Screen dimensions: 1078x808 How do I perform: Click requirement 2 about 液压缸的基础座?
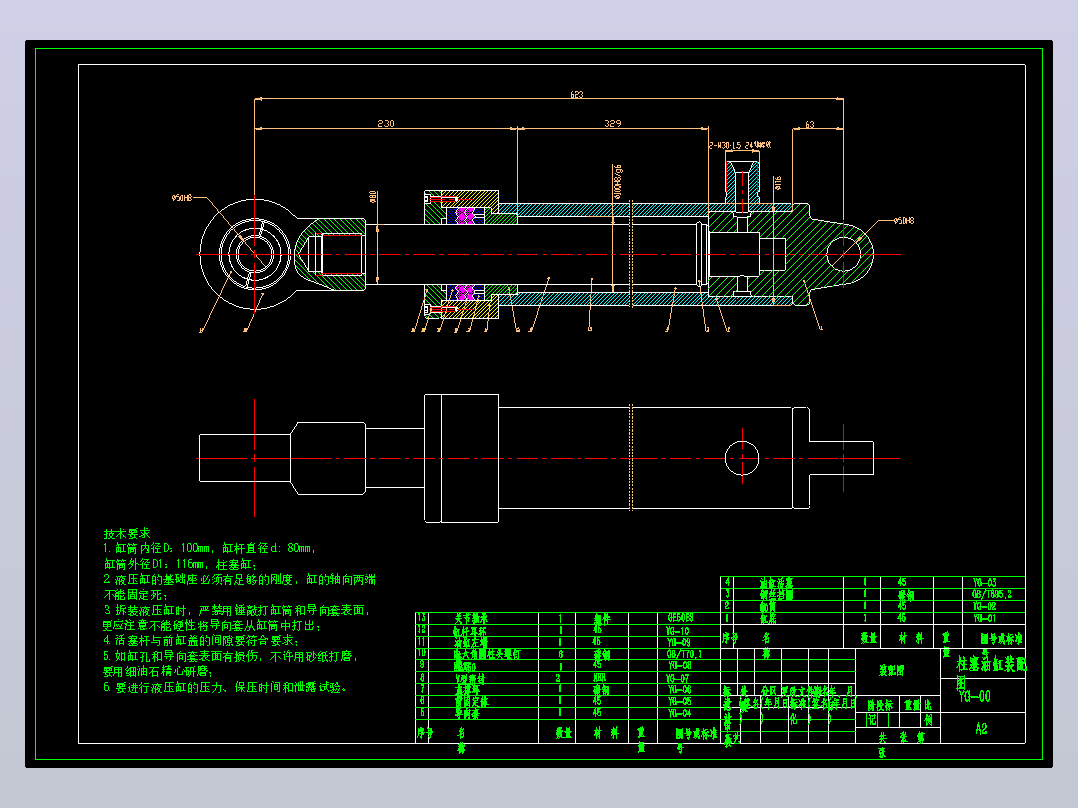click(239, 579)
